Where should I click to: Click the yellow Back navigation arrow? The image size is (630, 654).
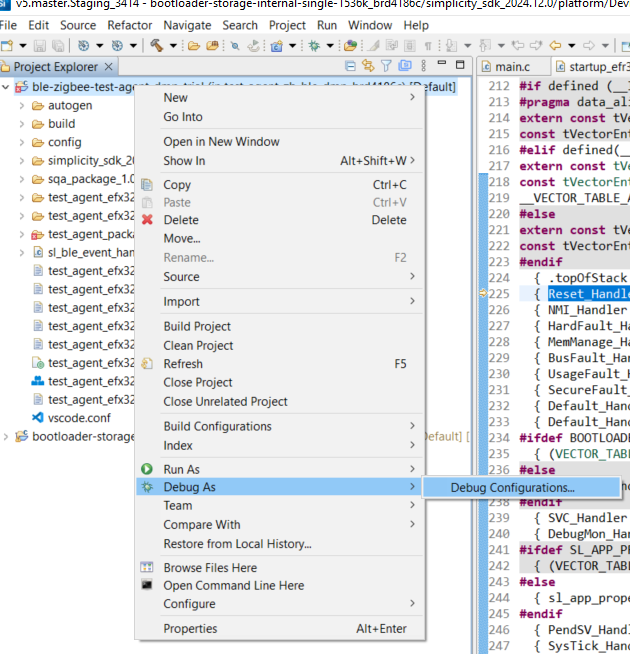555,45
